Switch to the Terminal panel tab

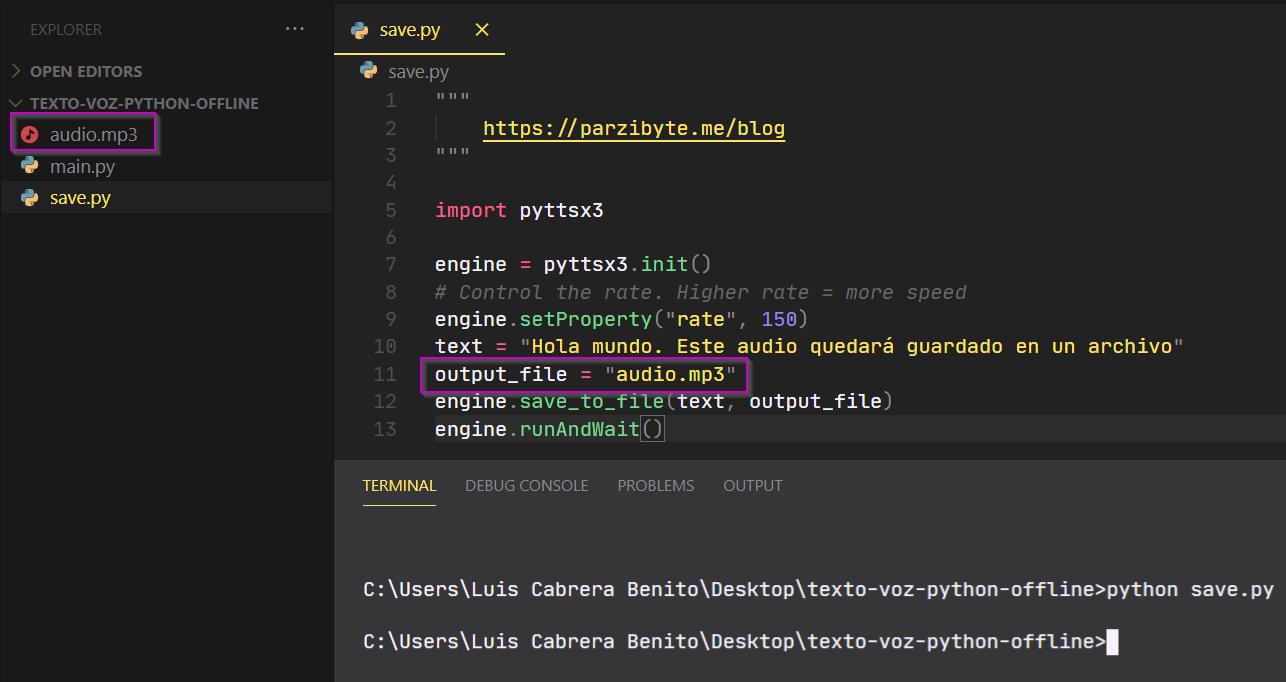399,485
